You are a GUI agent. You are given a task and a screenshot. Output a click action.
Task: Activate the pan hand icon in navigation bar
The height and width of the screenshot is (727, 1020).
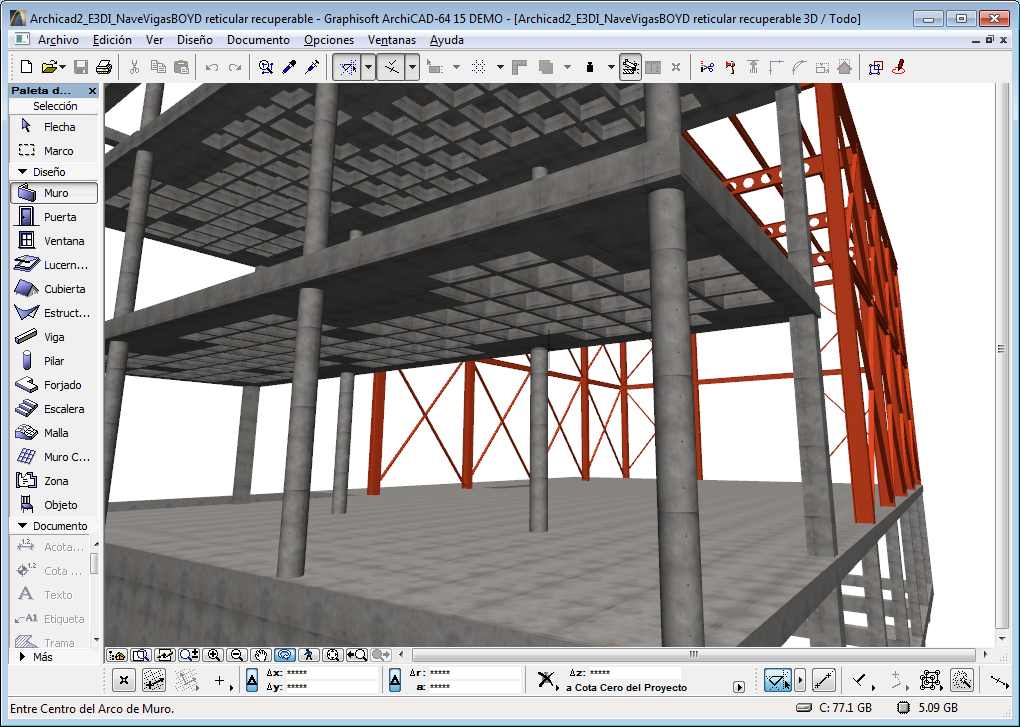pos(261,655)
